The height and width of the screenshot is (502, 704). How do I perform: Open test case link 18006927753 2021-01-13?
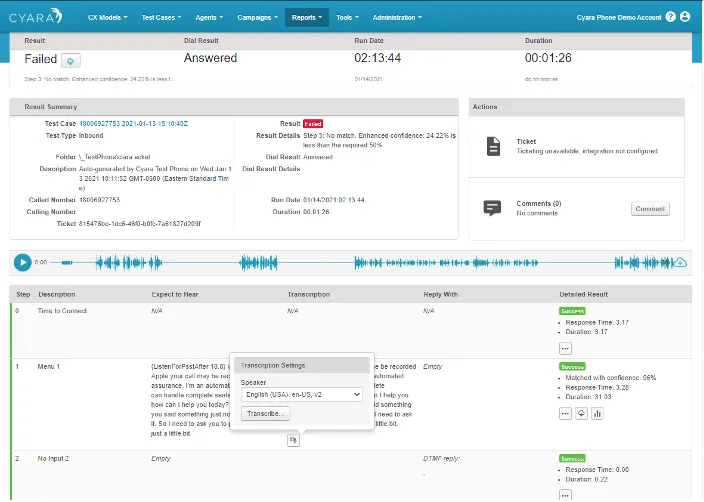tap(133, 123)
